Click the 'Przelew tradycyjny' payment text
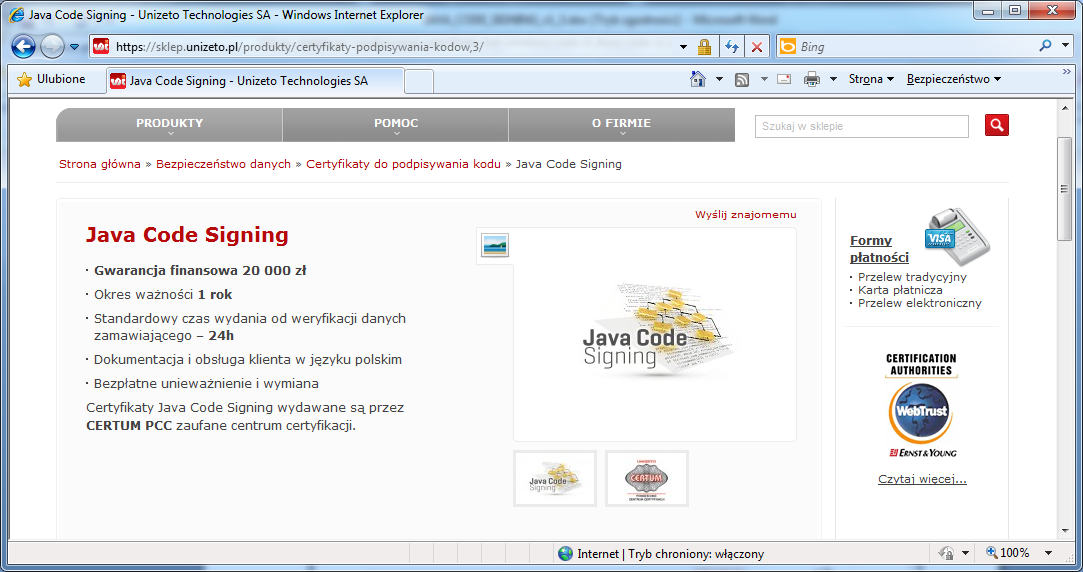 pyautogui.click(x=912, y=277)
